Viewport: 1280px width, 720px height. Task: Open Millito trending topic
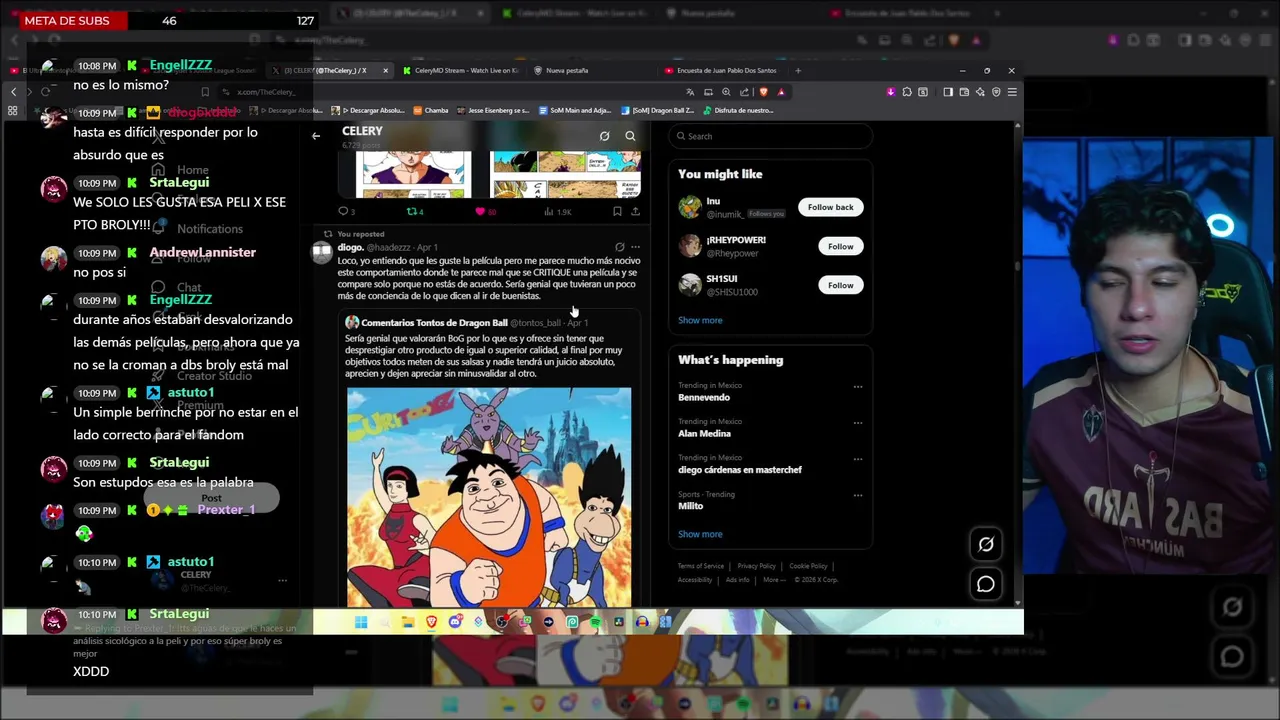pos(691,505)
